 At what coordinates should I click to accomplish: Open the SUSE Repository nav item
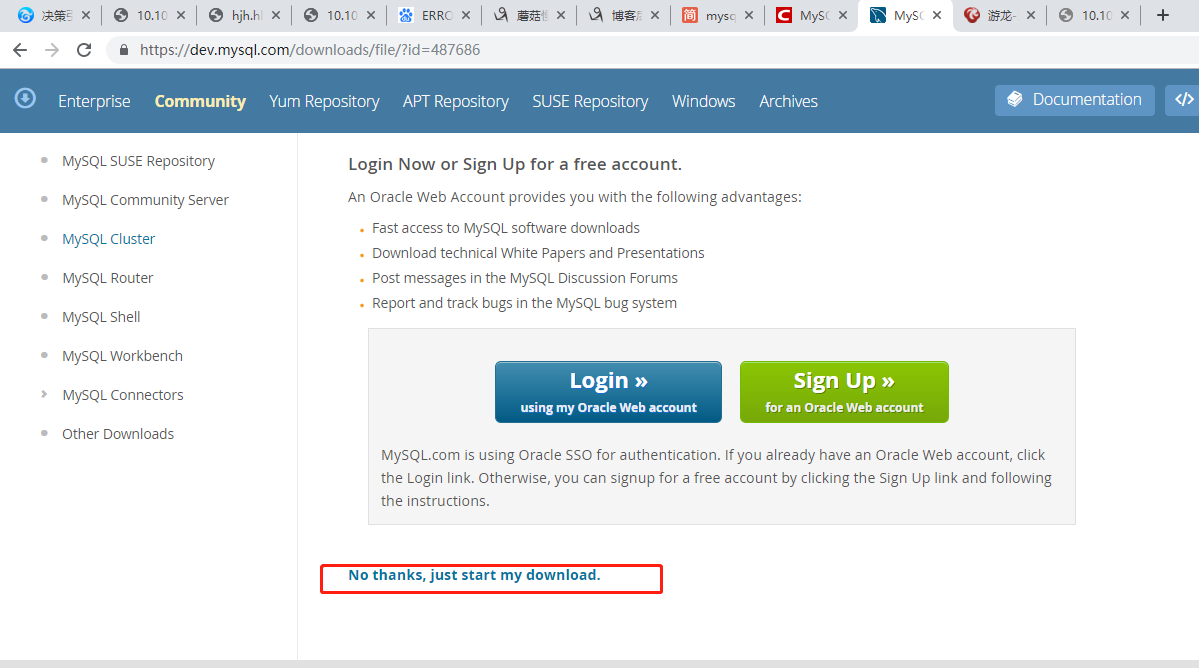click(590, 101)
